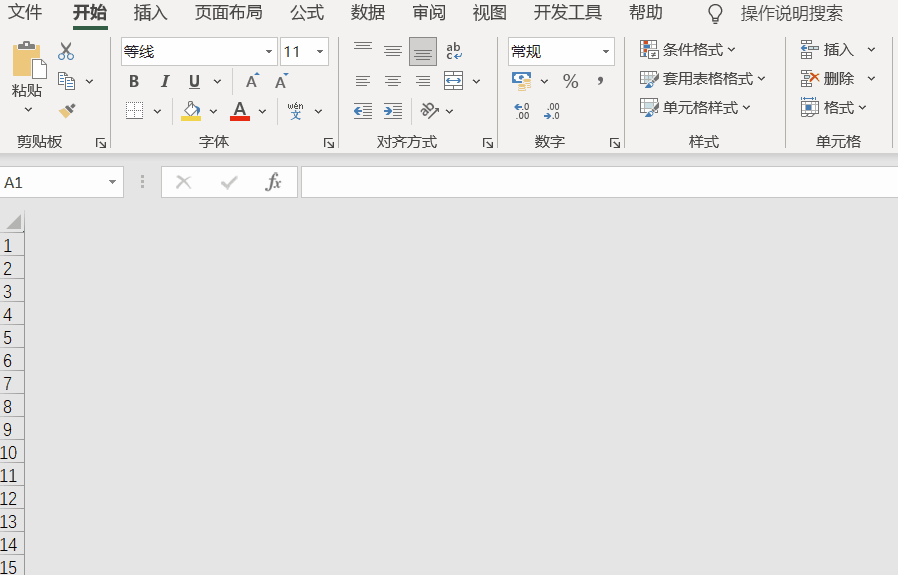Open the 开发工具 tab
898x575 pixels.
click(568, 13)
